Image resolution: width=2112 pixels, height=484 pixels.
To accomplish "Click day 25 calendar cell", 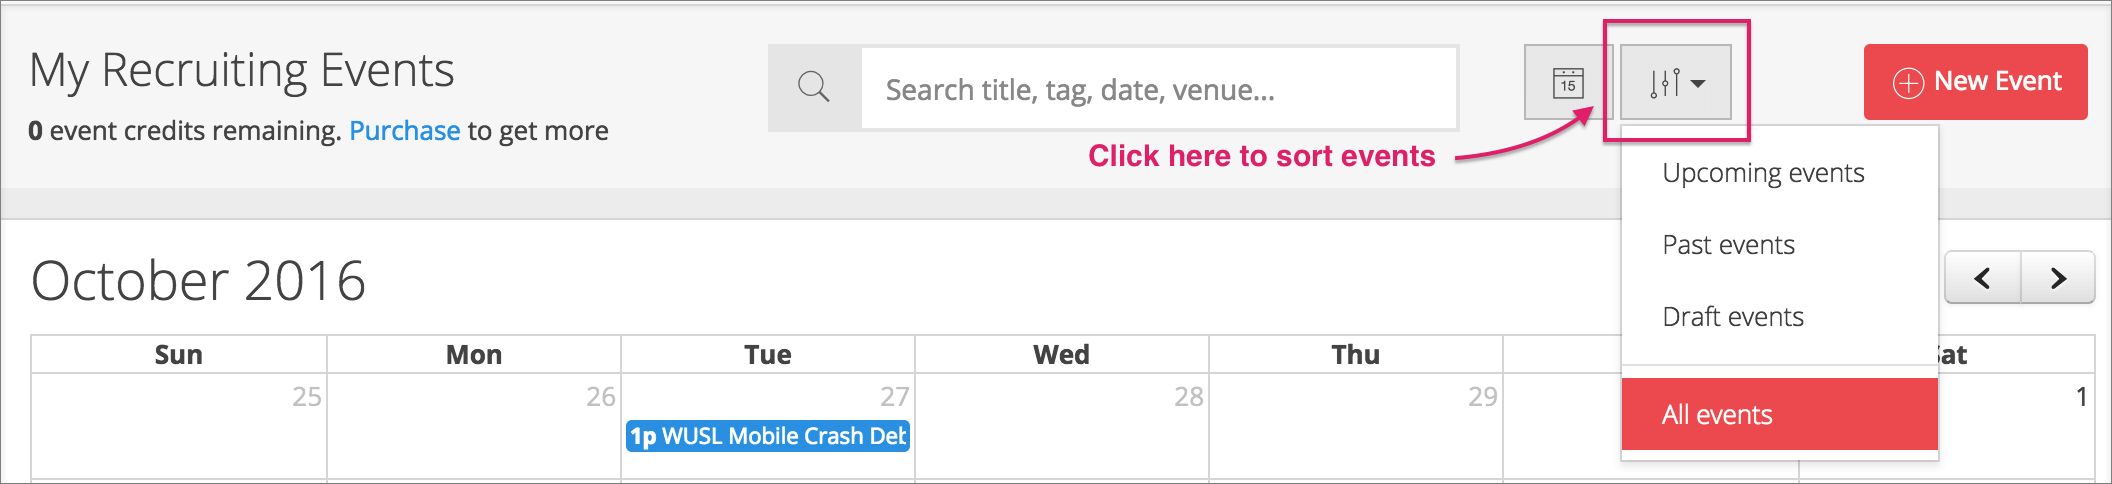I will pyautogui.click(x=180, y=425).
